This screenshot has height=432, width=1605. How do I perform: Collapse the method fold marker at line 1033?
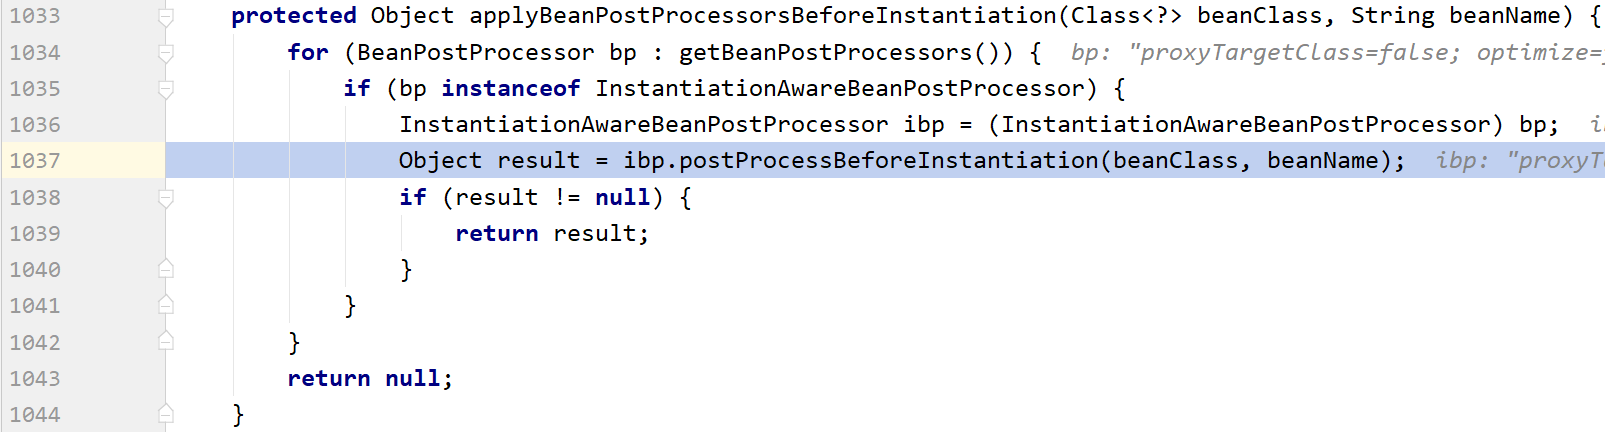pyautogui.click(x=166, y=16)
